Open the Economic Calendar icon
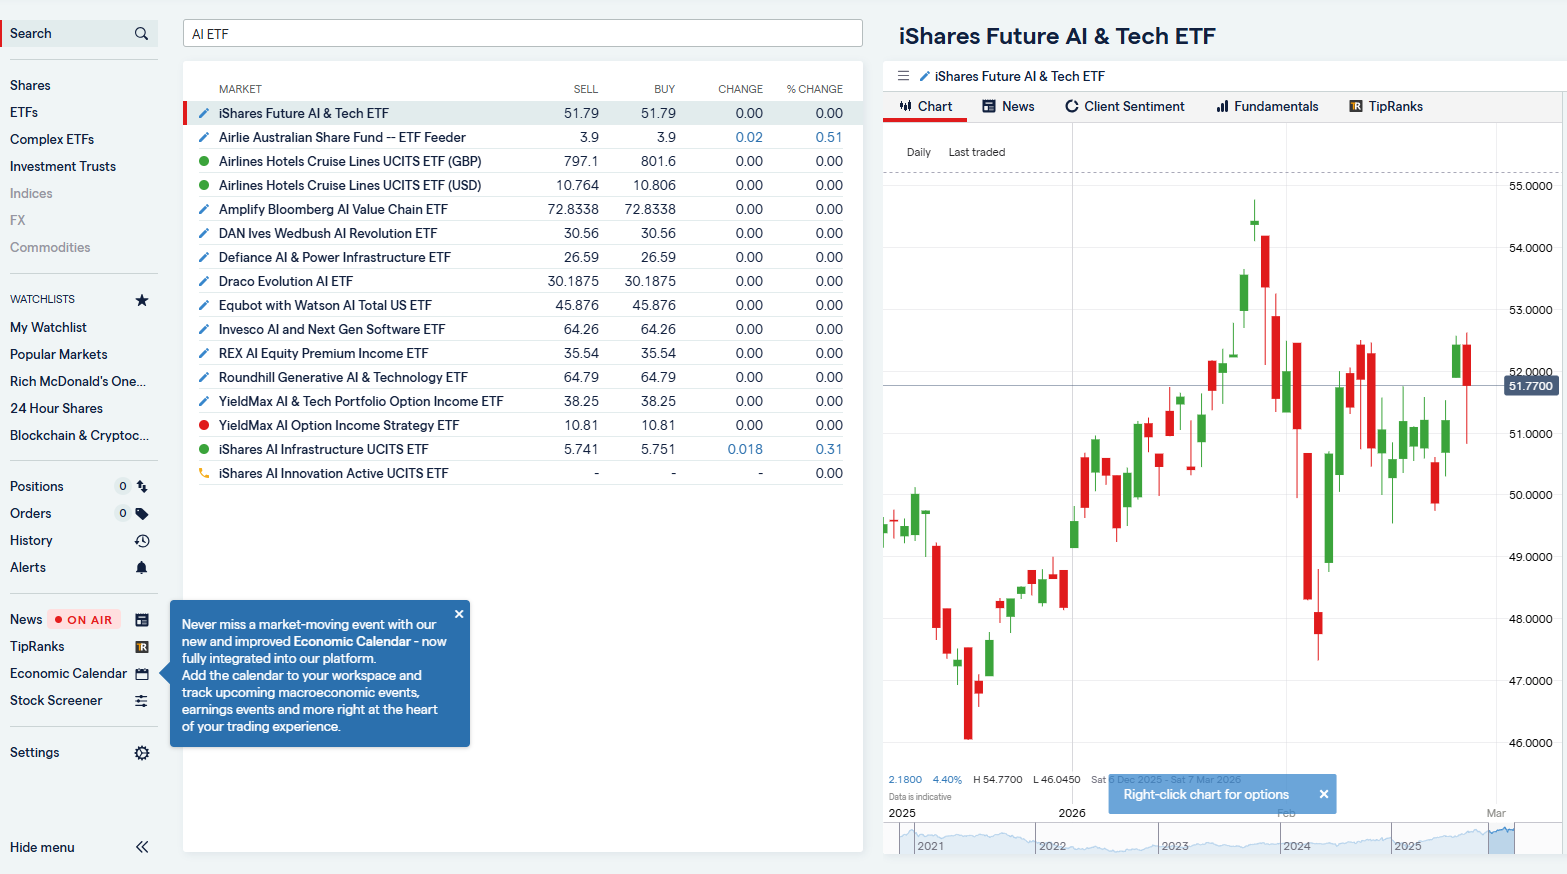 [x=141, y=673]
